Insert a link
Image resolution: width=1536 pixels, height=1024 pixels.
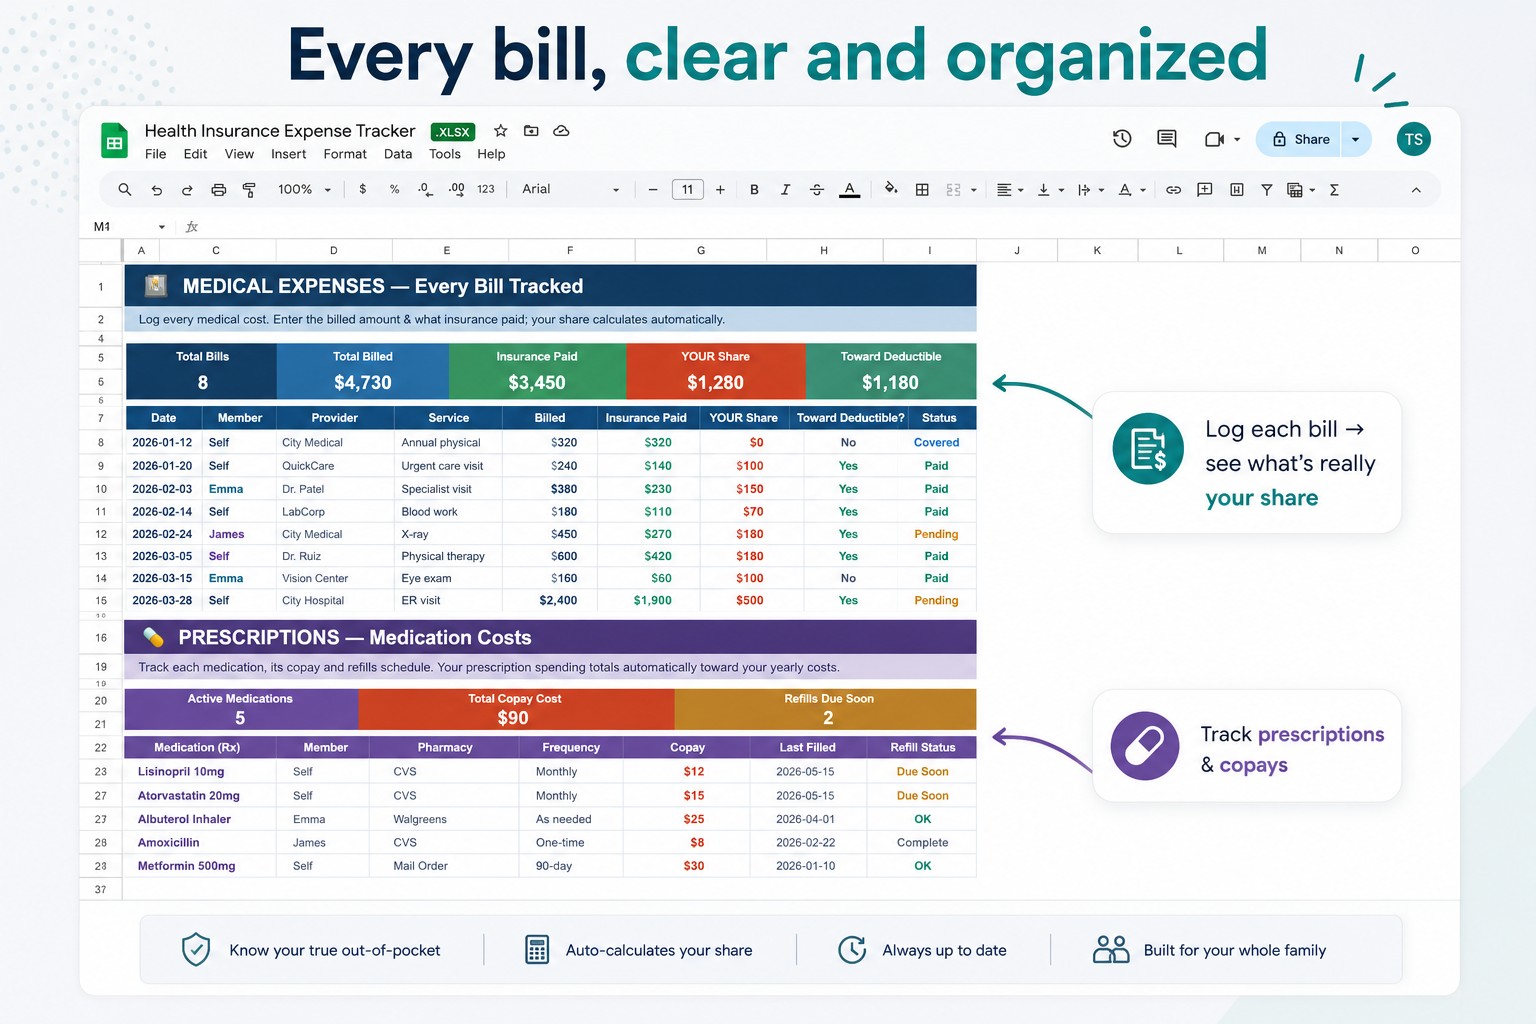(1173, 189)
